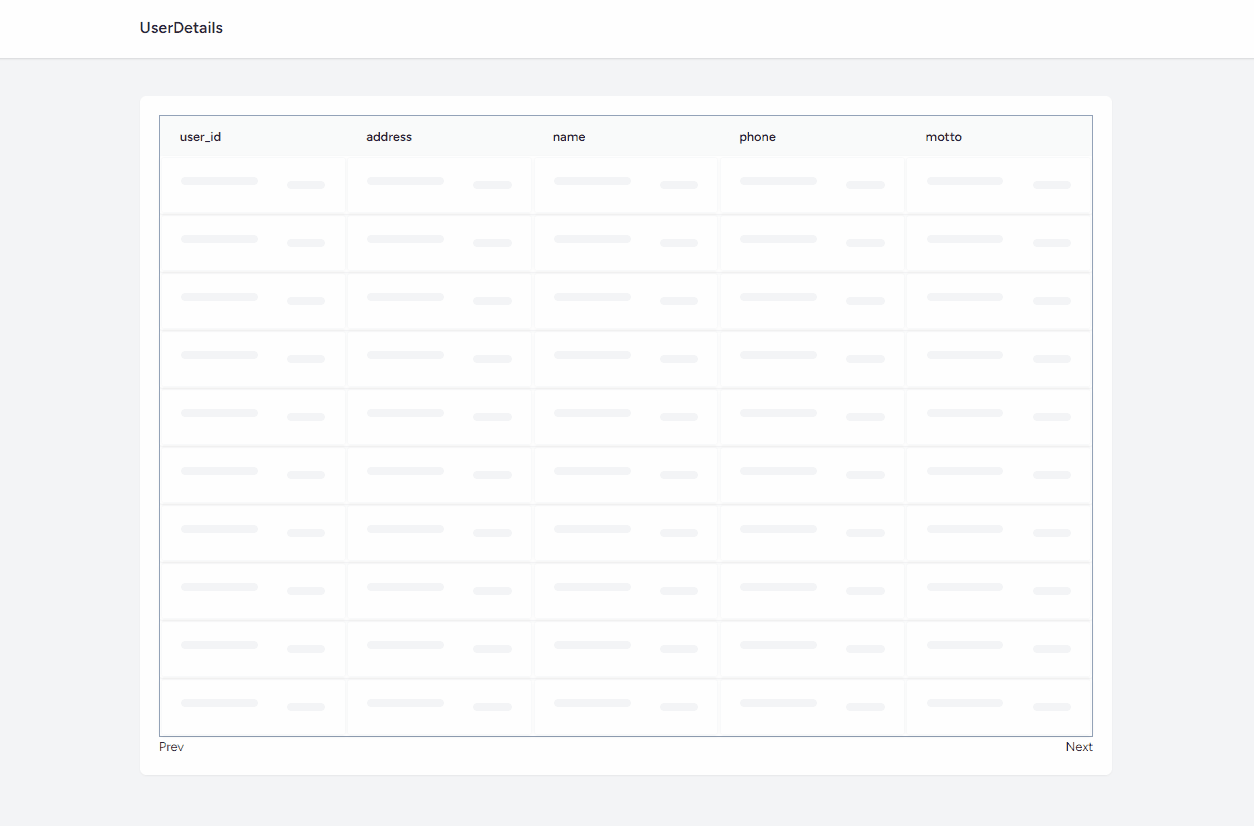
Task: Select the fifth loading row
Action: [625, 417]
